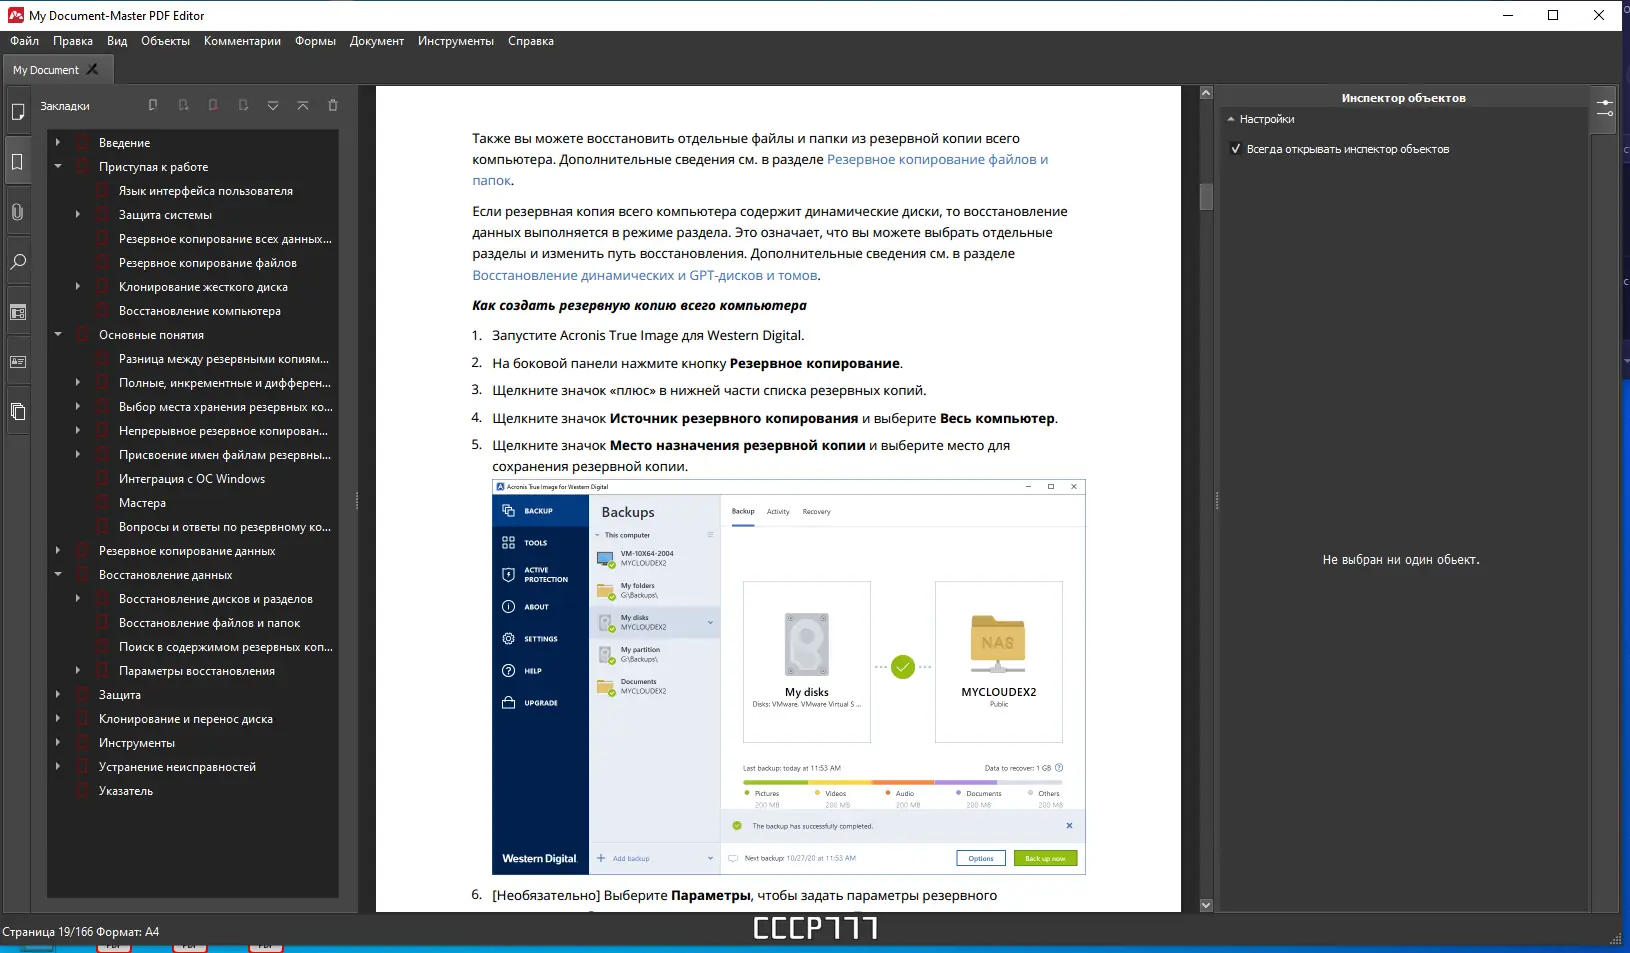Expand the Защита системы bookmark

point(78,215)
